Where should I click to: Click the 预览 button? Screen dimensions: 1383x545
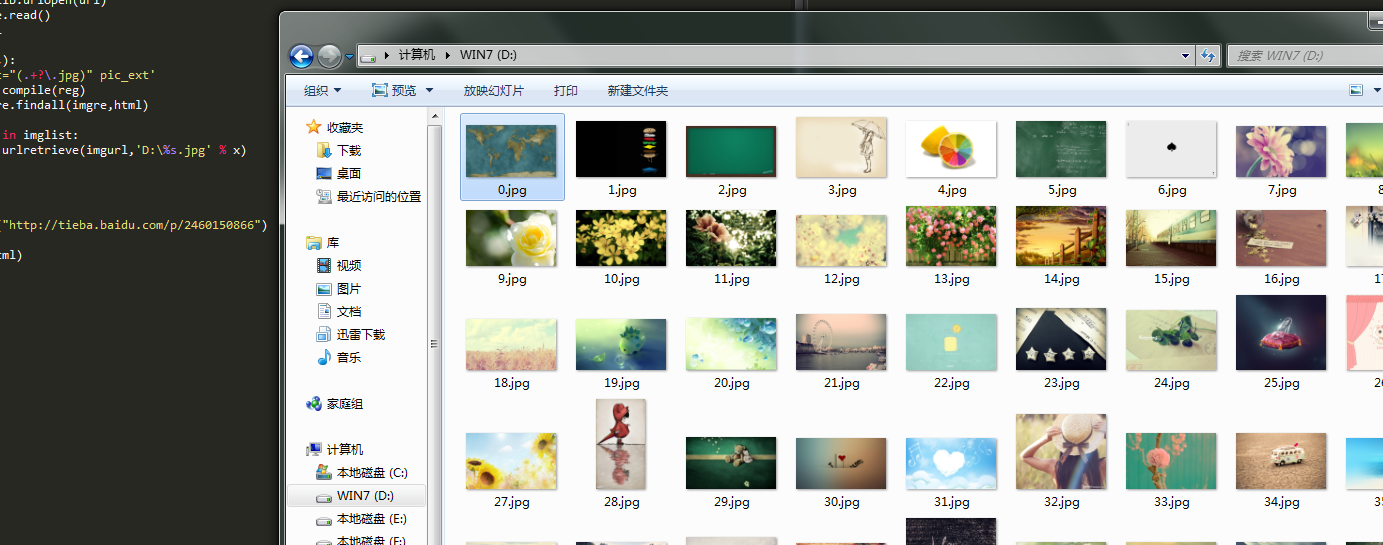pyautogui.click(x=394, y=91)
